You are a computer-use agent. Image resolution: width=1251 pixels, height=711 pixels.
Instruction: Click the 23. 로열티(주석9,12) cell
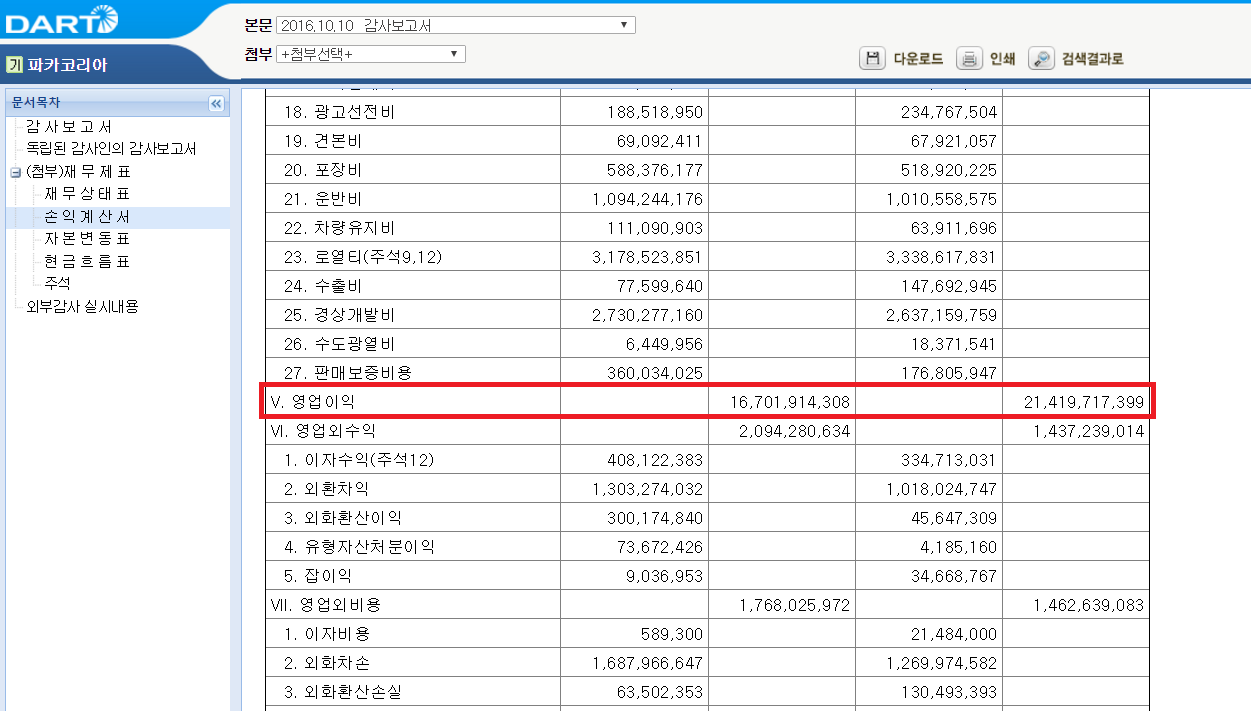point(362,257)
